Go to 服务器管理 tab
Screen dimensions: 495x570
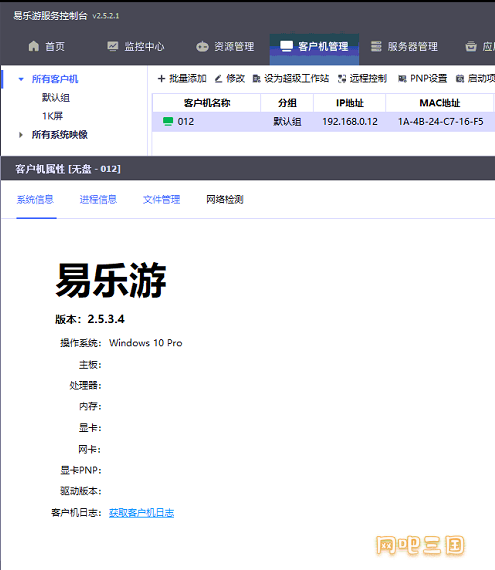pyautogui.click(x=404, y=47)
